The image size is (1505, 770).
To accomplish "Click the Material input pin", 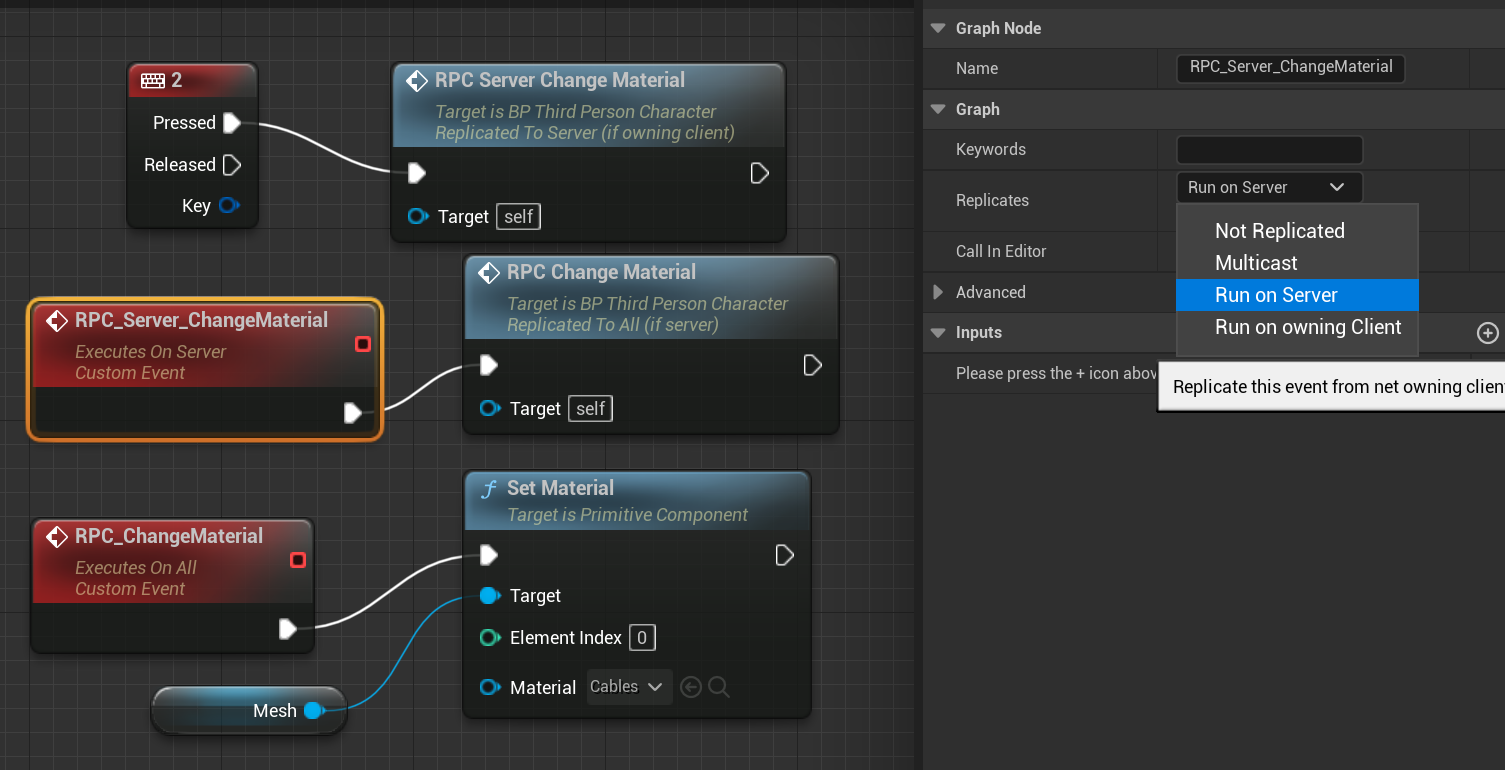I will (489, 687).
